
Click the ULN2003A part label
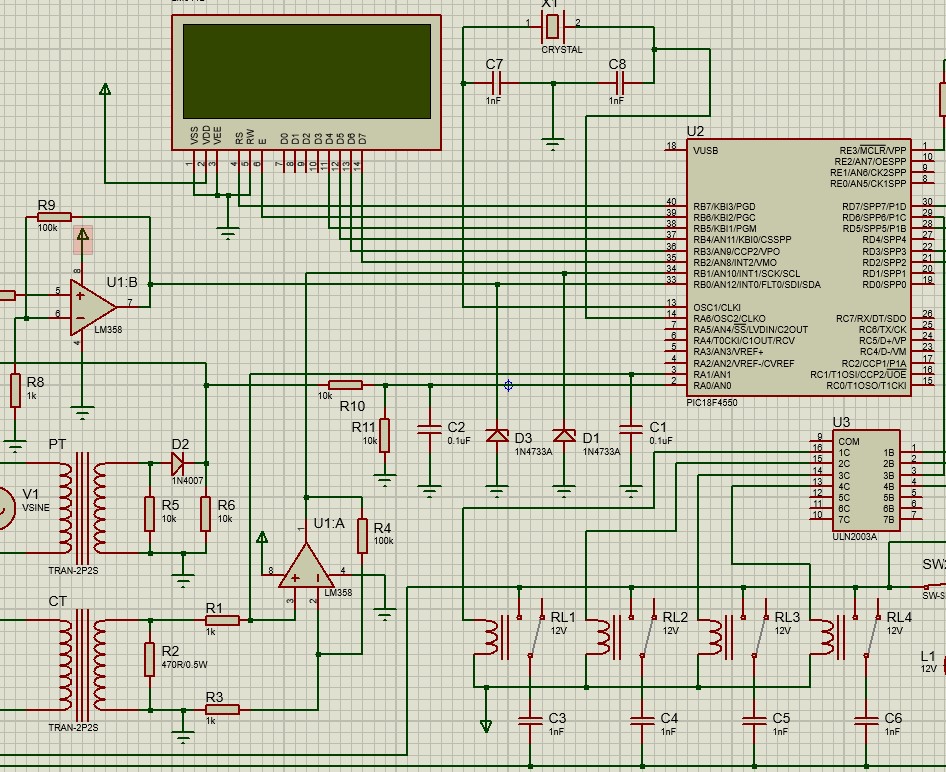pos(855,537)
